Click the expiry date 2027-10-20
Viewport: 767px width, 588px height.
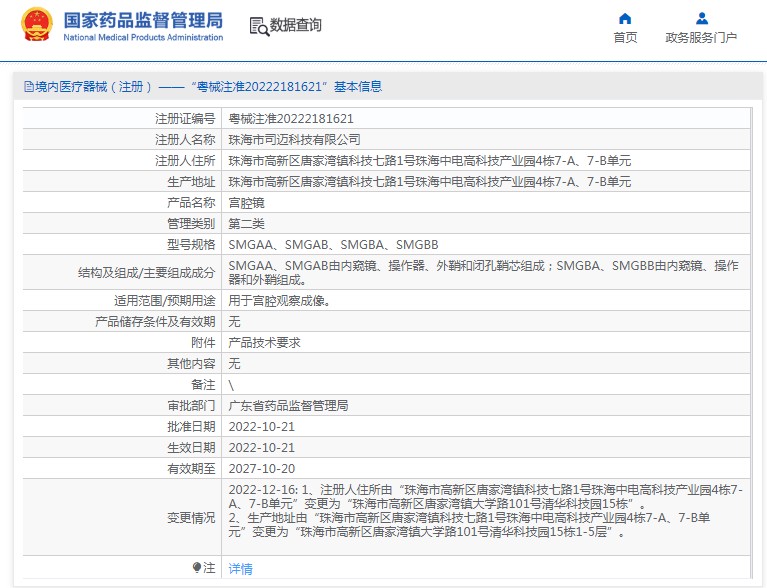point(262,468)
